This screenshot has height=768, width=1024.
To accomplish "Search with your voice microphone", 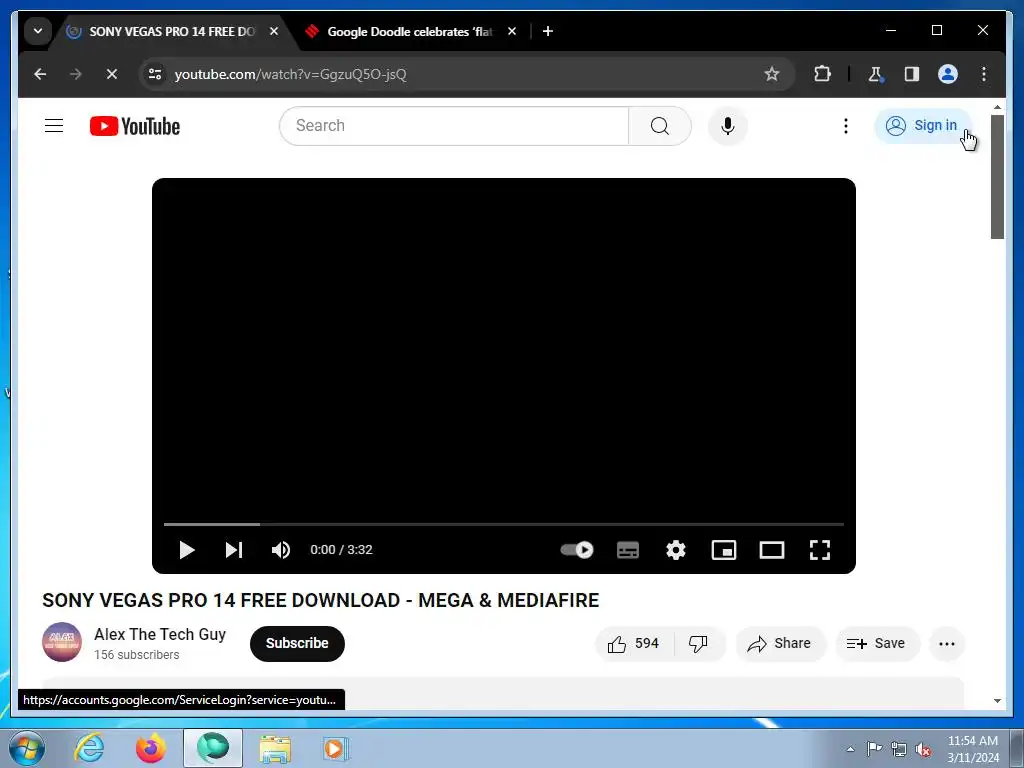I will coord(728,125).
